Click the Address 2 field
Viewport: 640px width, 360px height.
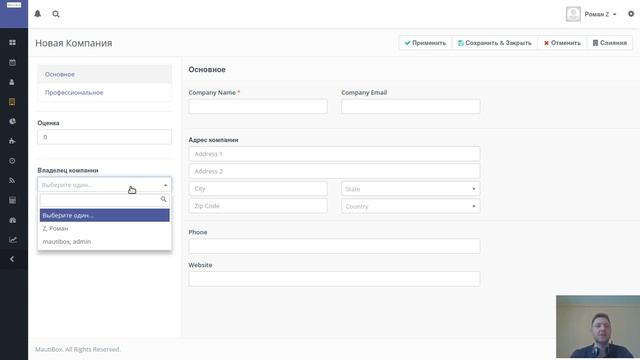(x=334, y=171)
